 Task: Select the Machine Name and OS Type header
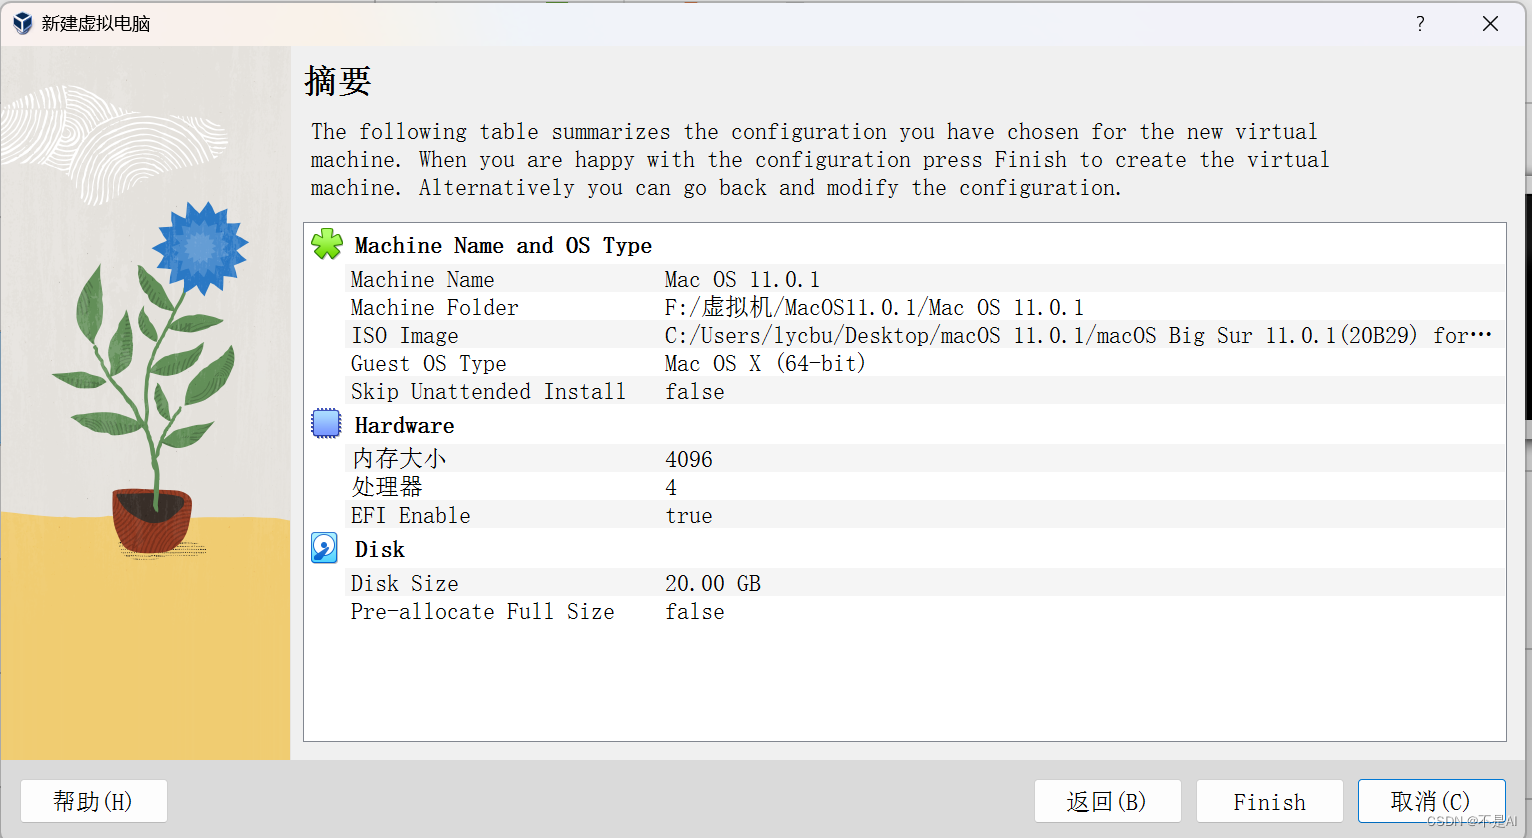click(x=503, y=246)
